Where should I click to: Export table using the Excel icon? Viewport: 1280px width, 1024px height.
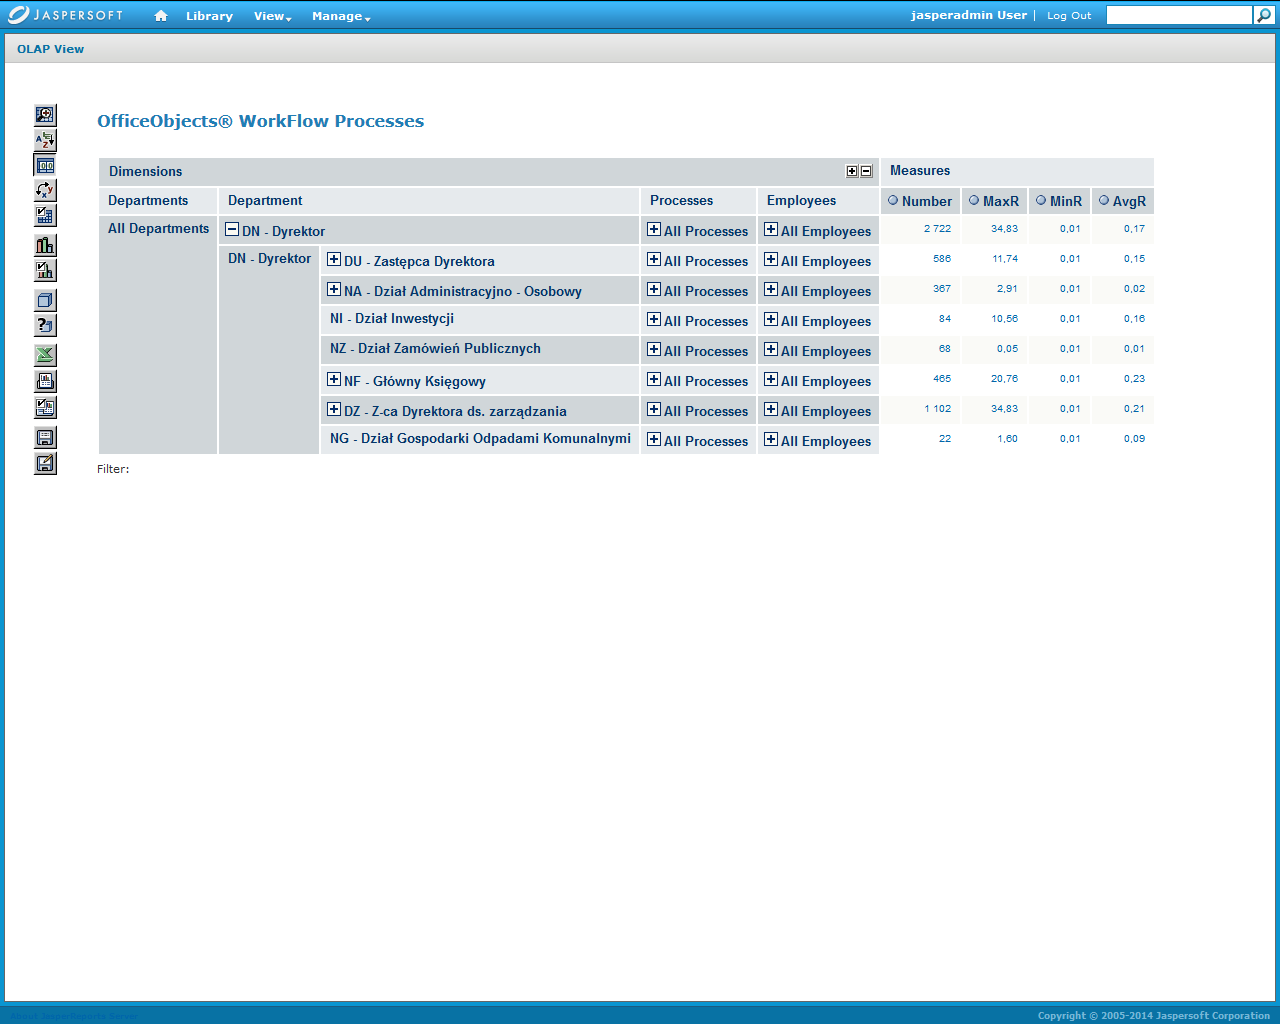(x=45, y=355)
